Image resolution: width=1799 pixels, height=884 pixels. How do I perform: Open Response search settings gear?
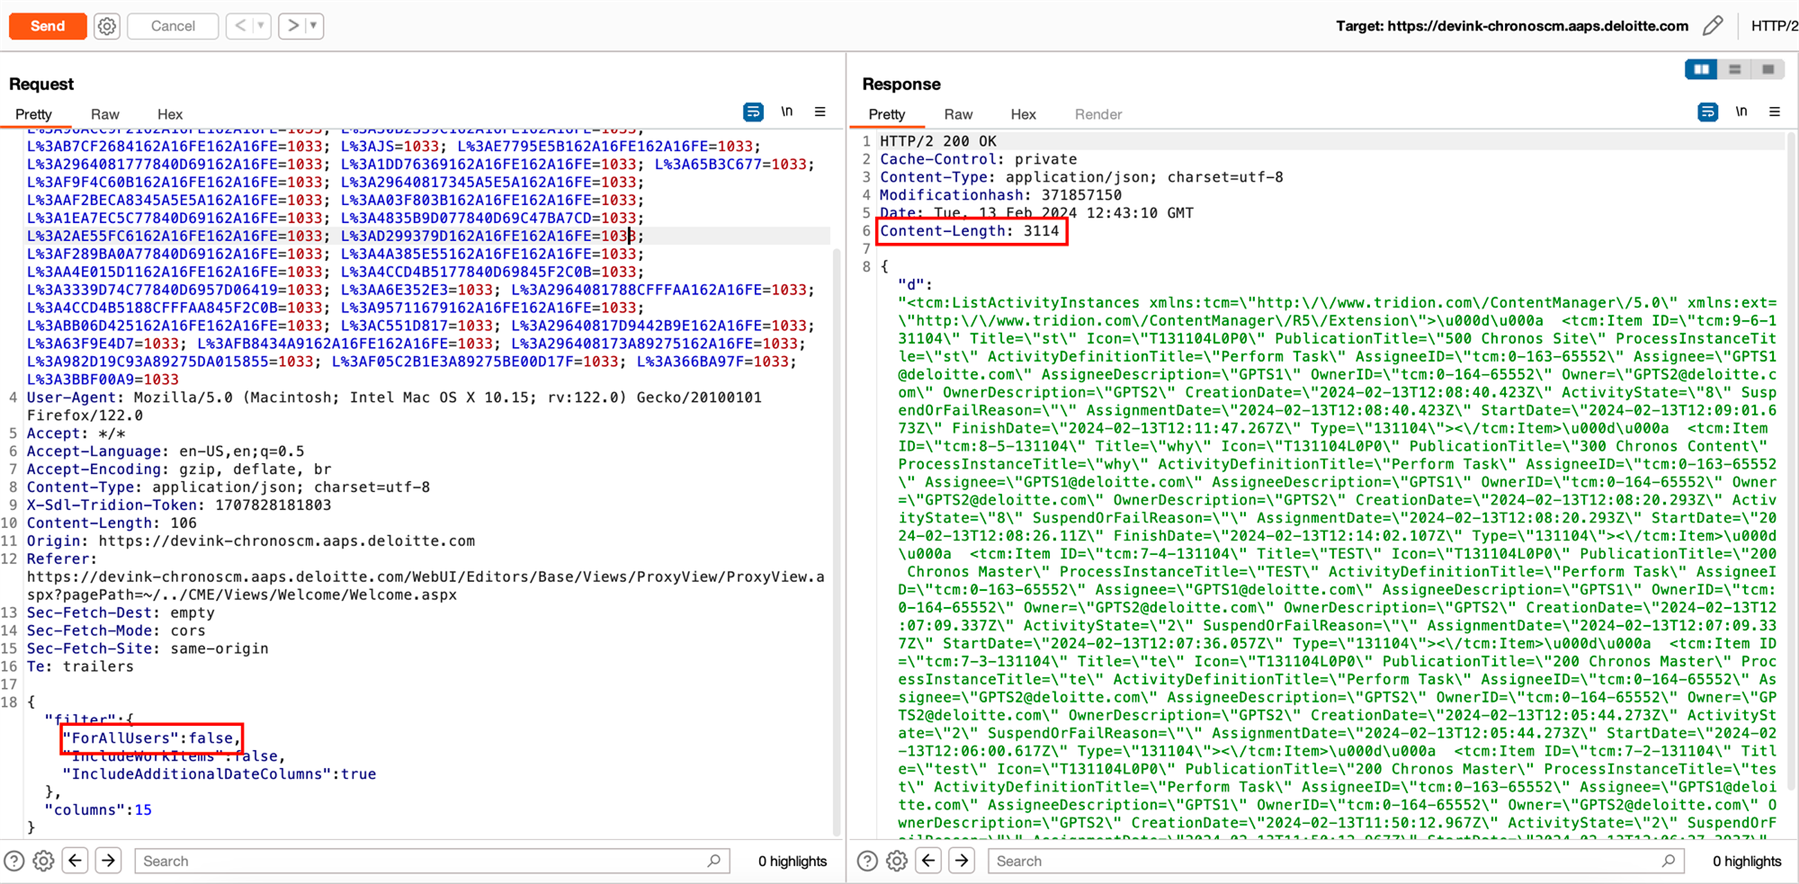897,861
